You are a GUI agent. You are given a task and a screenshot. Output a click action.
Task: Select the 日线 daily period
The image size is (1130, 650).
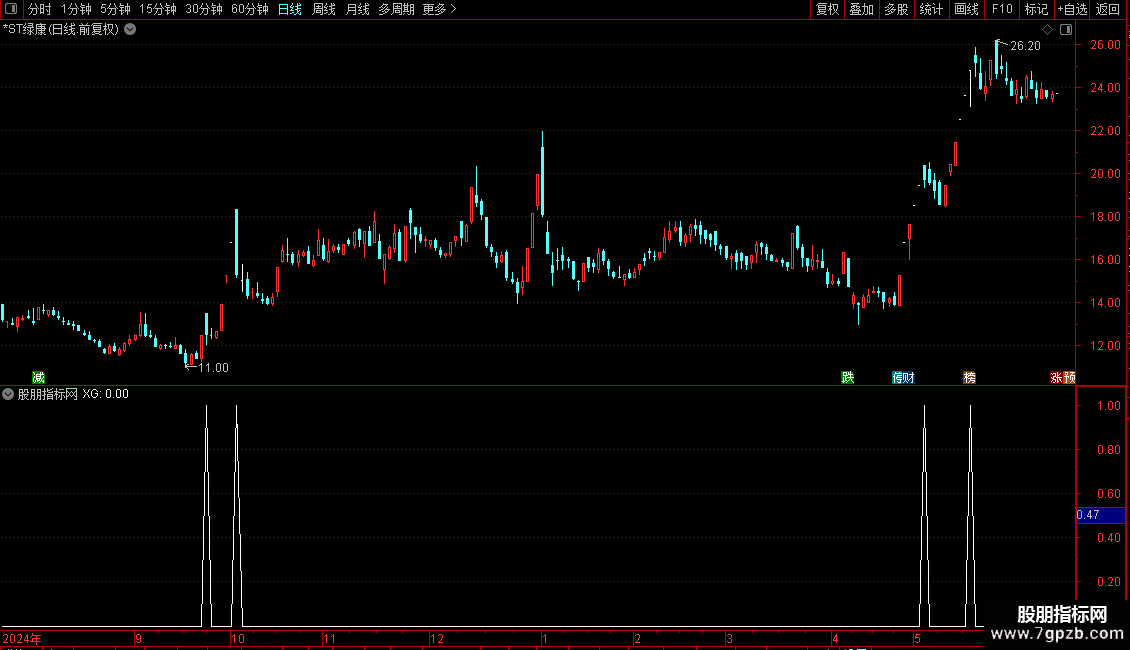(x=290, y=9)
